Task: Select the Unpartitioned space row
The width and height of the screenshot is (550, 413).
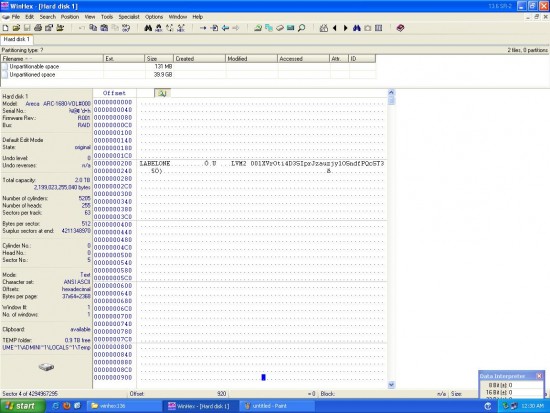Action: (x=188, y=74)
